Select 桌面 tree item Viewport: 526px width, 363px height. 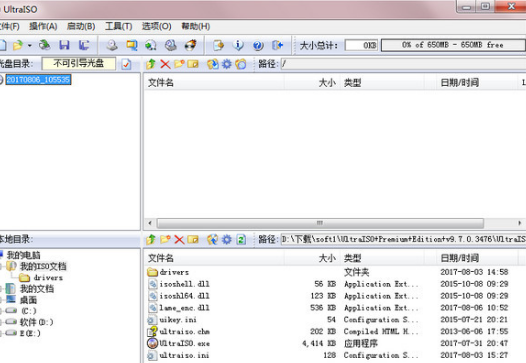pos(28,300)
